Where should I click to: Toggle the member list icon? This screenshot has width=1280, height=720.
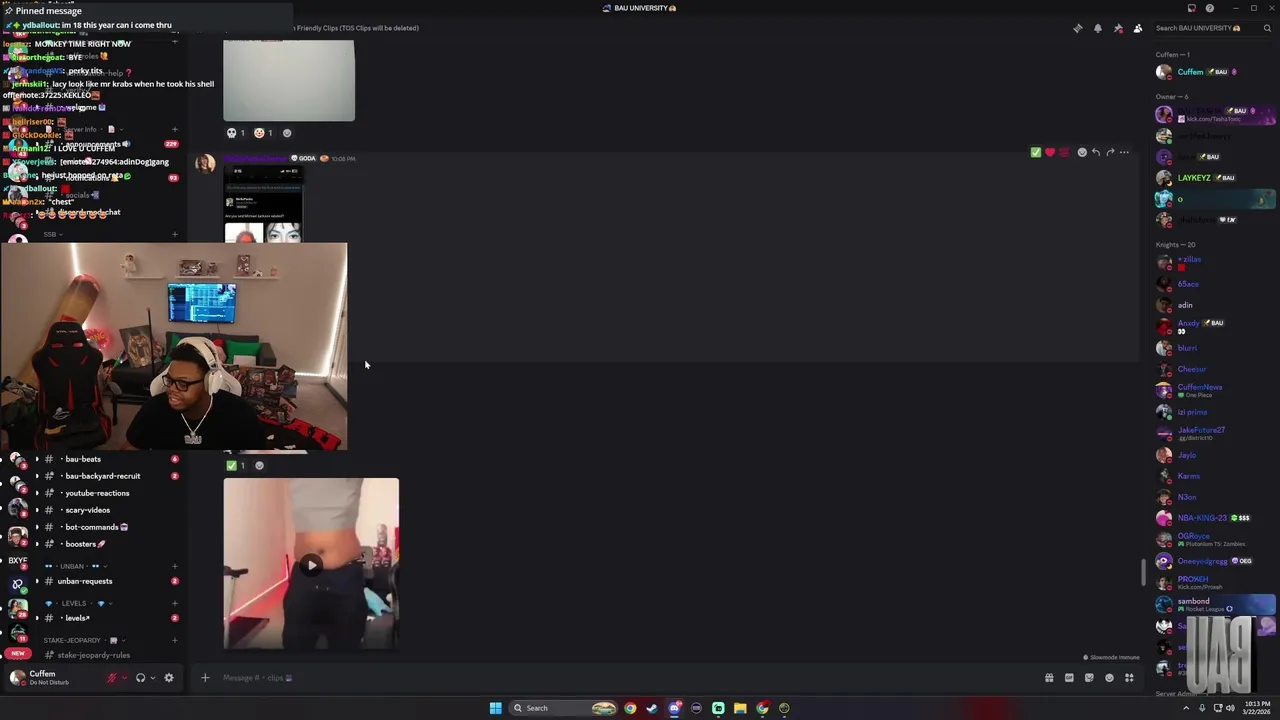tap(1138, 28)
